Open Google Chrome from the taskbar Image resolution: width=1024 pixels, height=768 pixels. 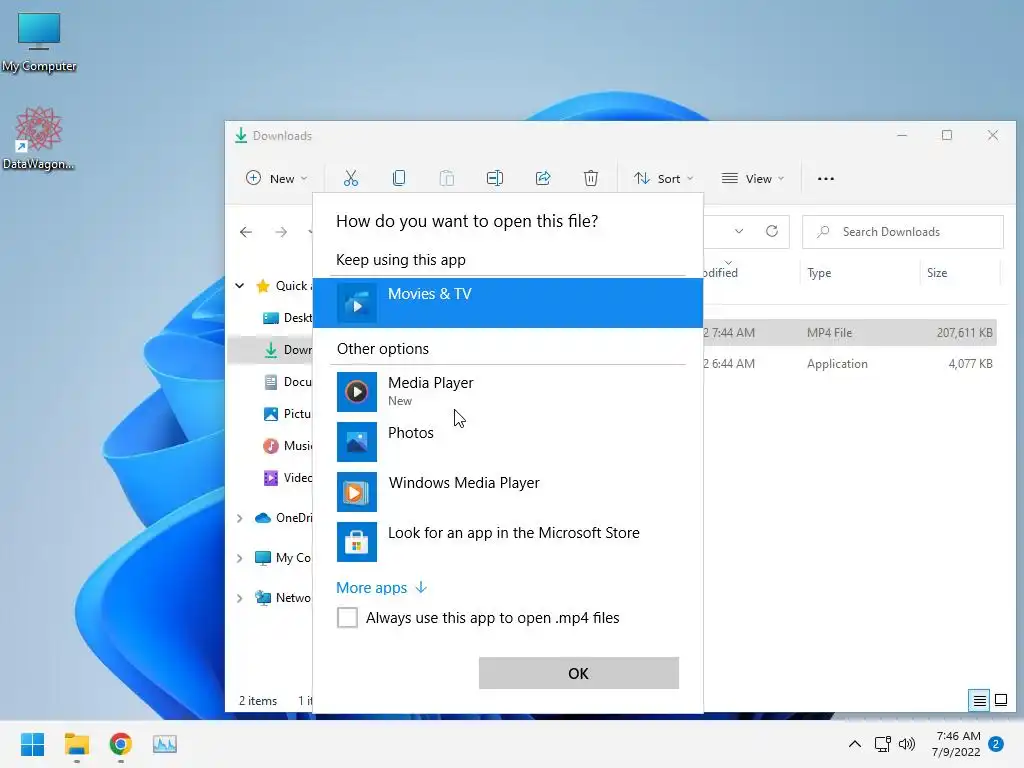click(x=121, y=744)
